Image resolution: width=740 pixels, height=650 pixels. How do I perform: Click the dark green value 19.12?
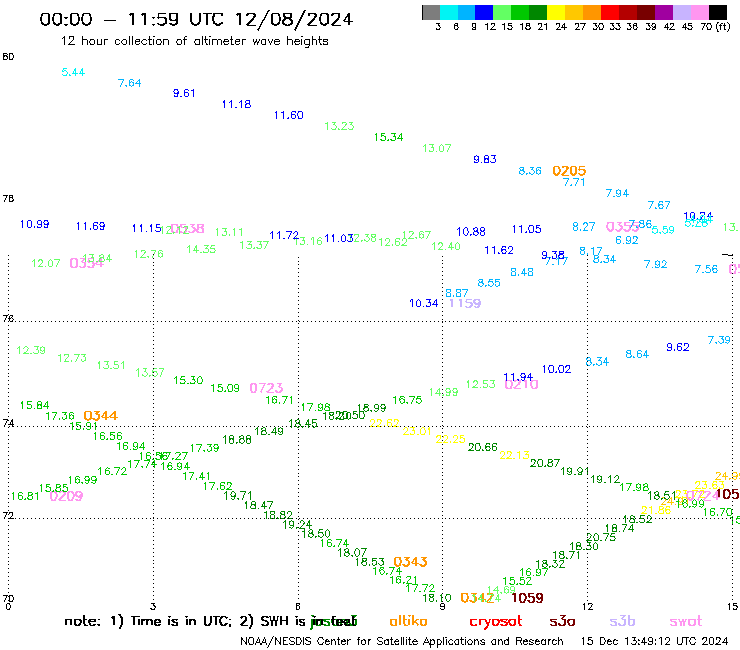tap(605, 479)
